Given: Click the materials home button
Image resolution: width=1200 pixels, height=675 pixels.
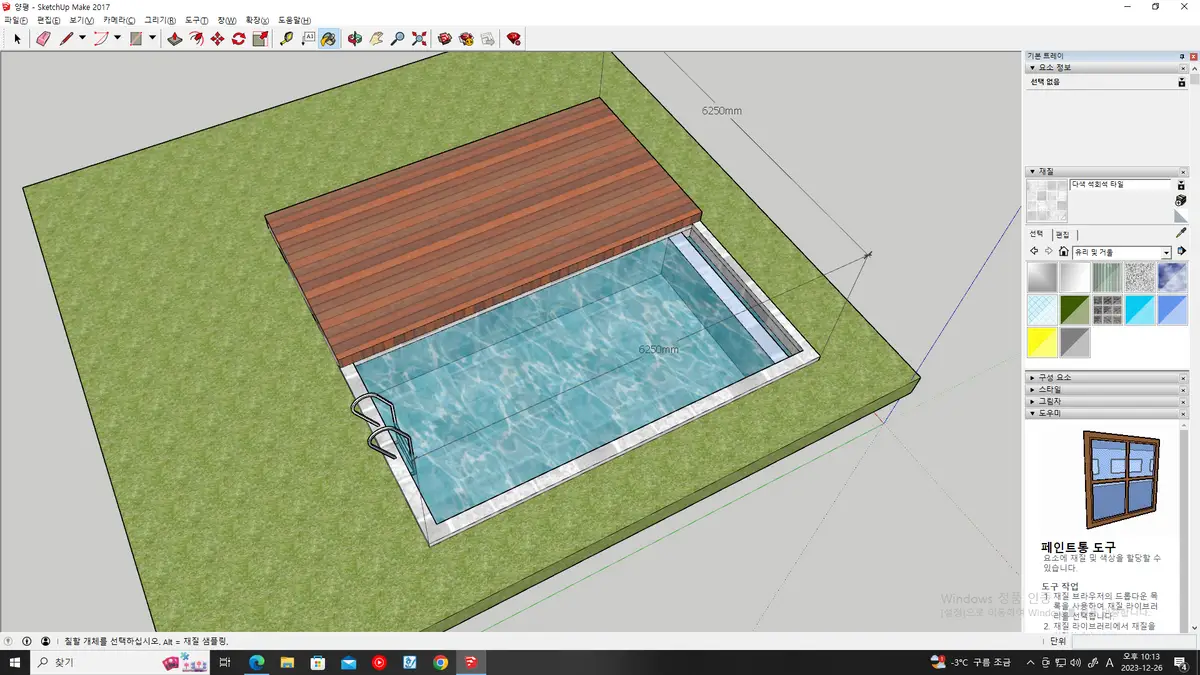Looking at the screenshot, I should click(x=1063, y=252).
